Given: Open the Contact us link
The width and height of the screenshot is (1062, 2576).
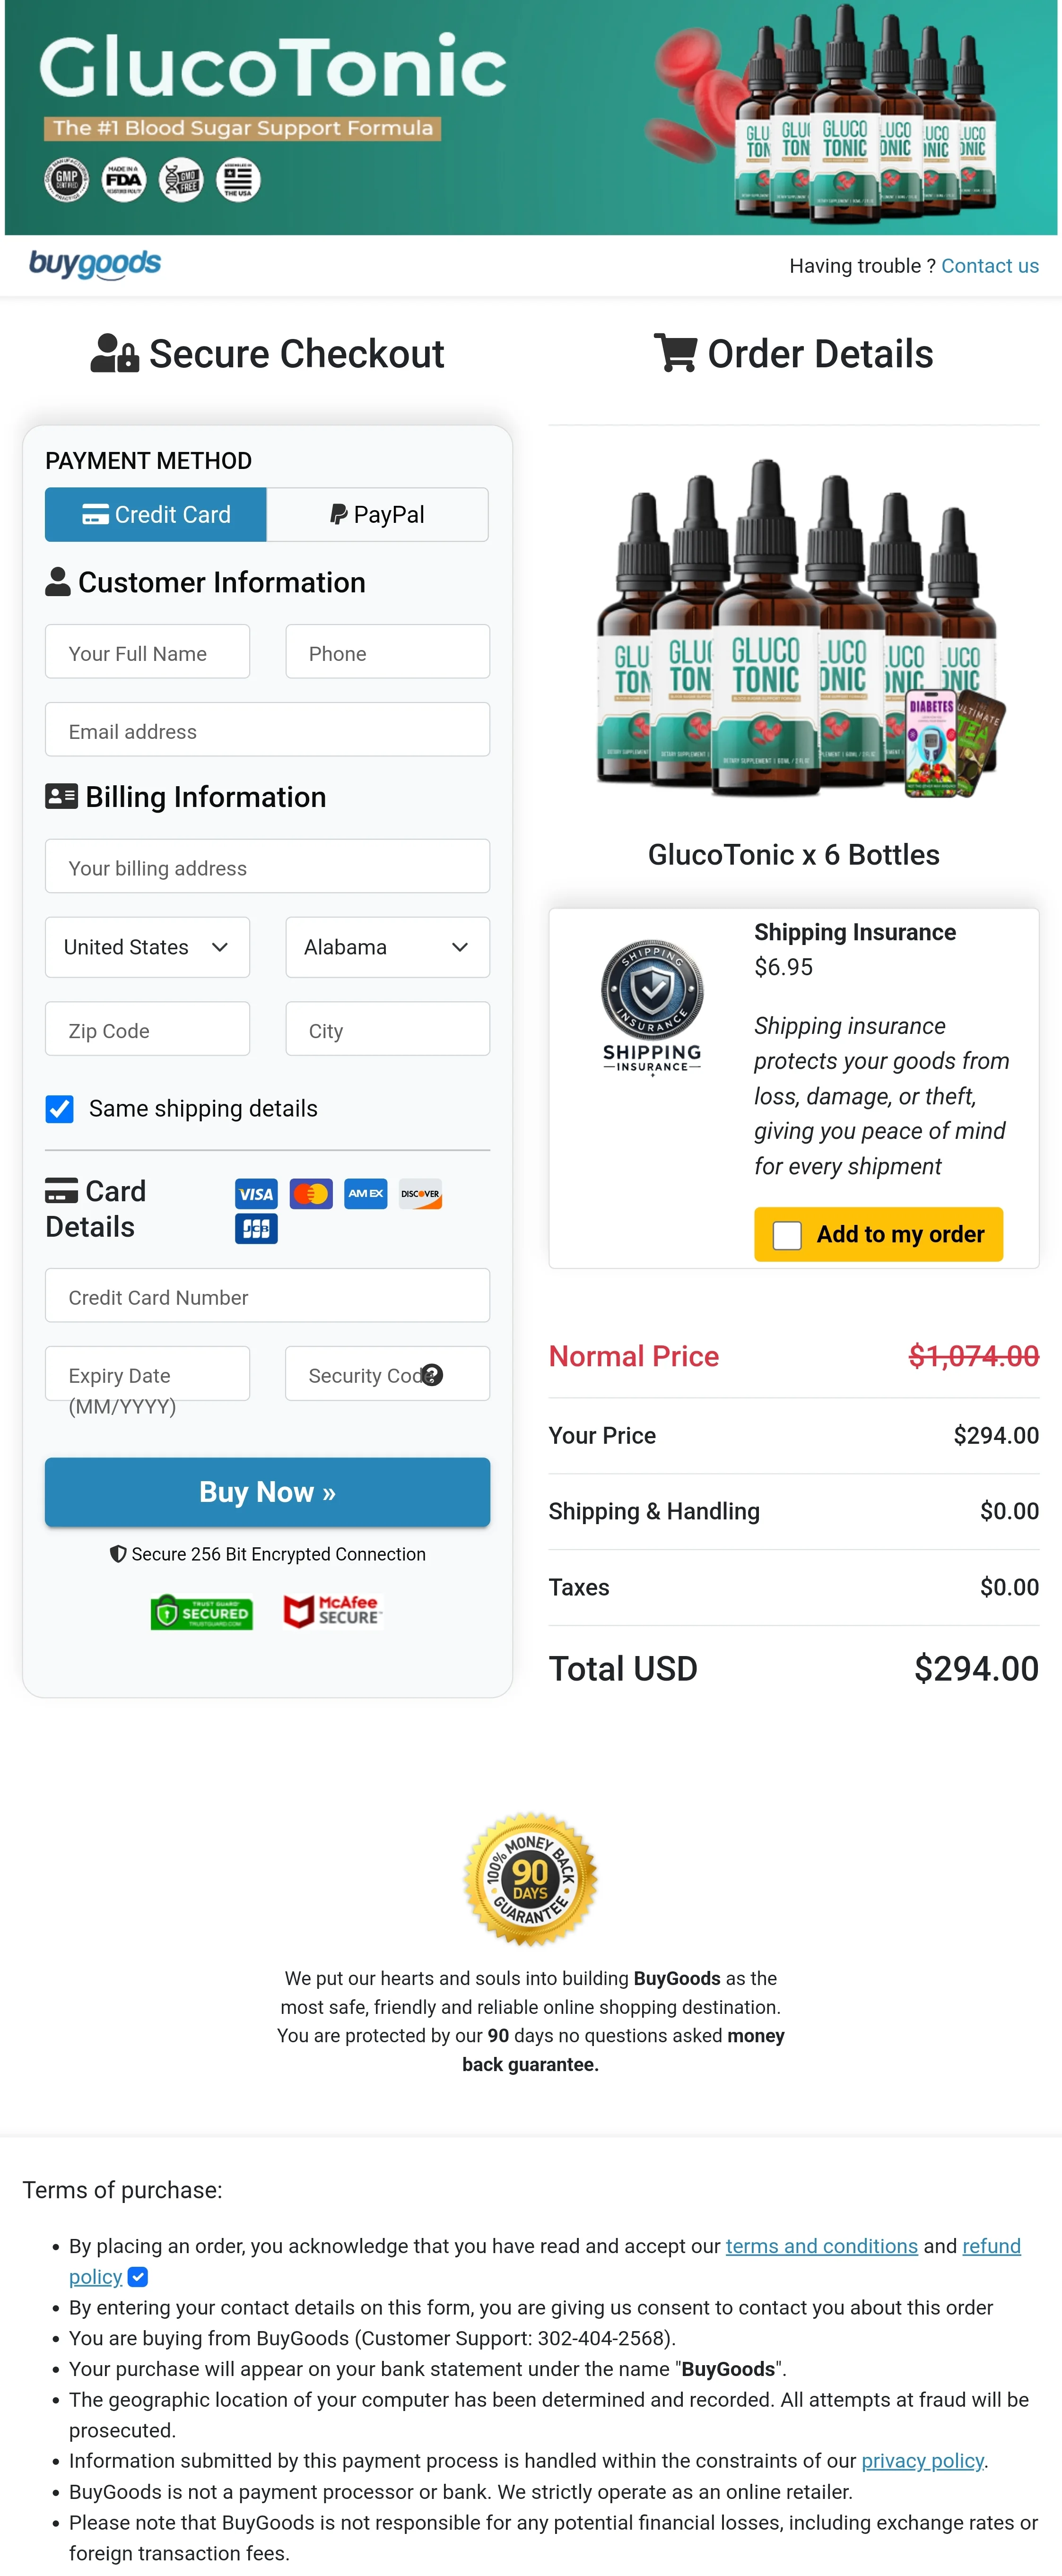Looking at the screenshot, I should click(x=990, y=265).
